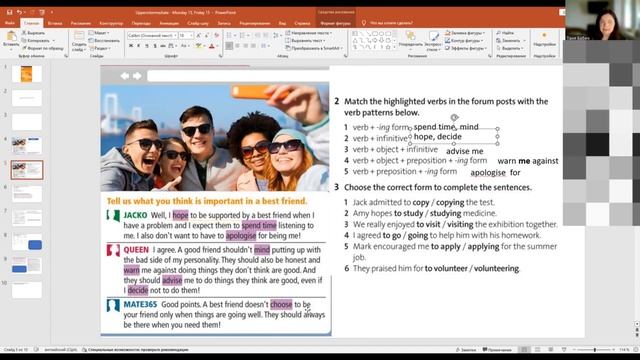Click rotation handle above selected text box
The height and width of the screenshot is (360, 640).
pyautogui.click(x=454, y=118)
